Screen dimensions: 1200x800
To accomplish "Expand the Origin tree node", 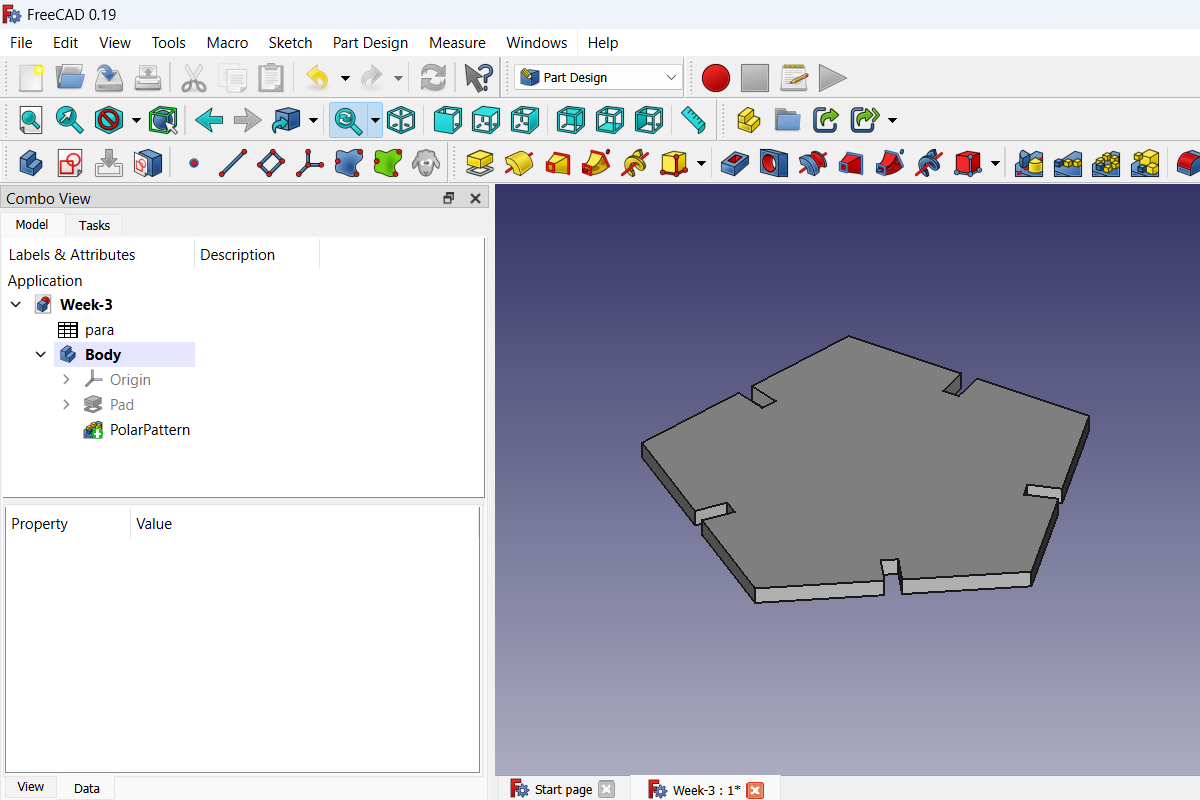I will [x=66, y=380].
